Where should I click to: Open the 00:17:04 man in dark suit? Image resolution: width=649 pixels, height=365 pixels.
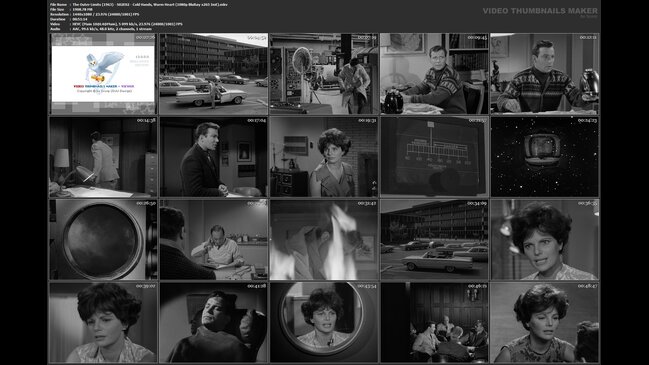[213, 156]
